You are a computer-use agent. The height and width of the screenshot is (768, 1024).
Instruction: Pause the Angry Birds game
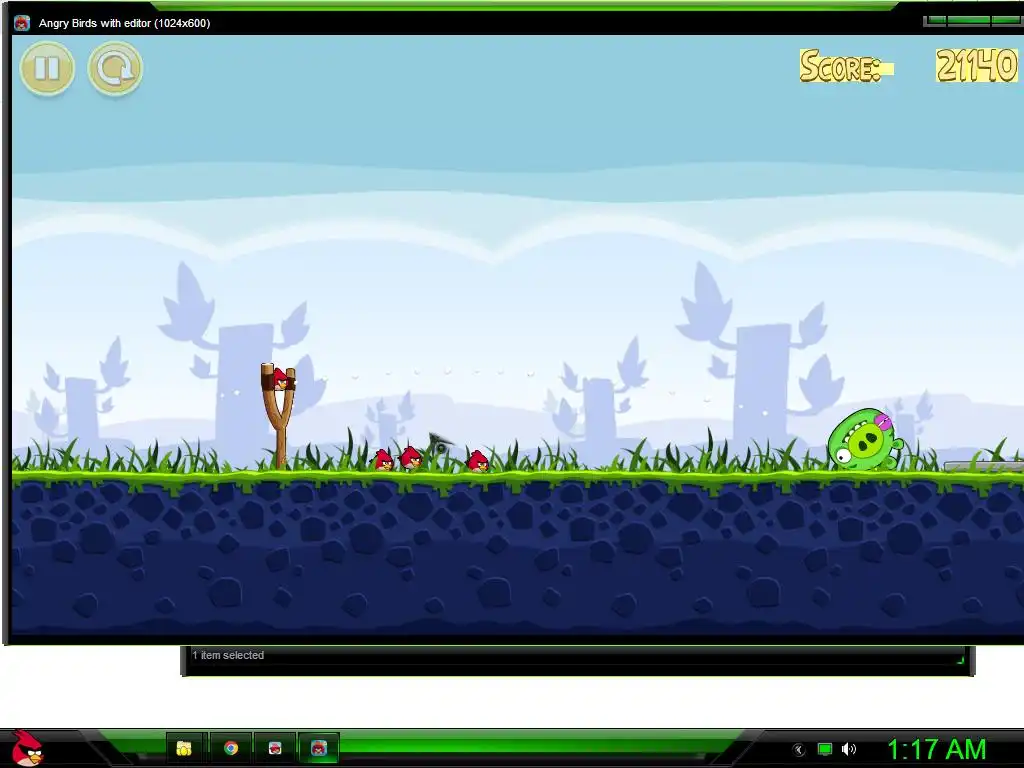tap(48, 68)
